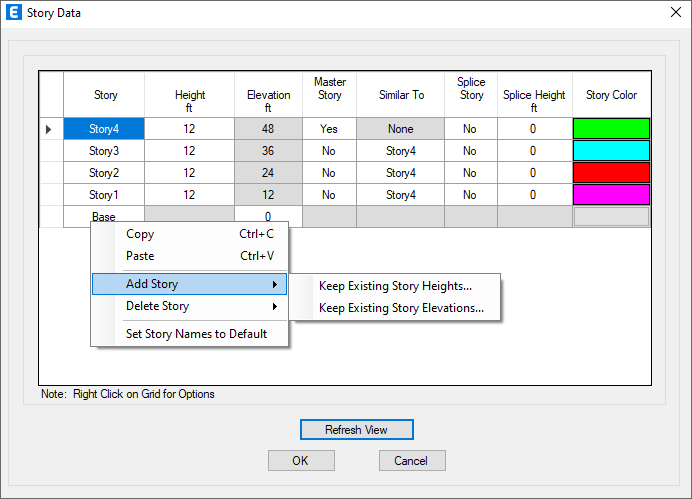The height and width of the screenshot is (499, 692).
Task: Click the Refresh View button
Action: 357,430
